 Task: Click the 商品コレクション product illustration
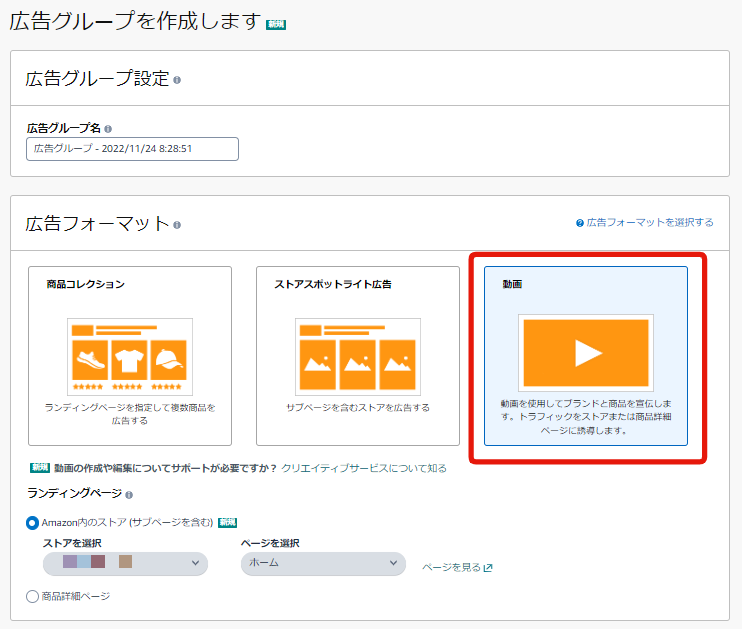[130, 356]
